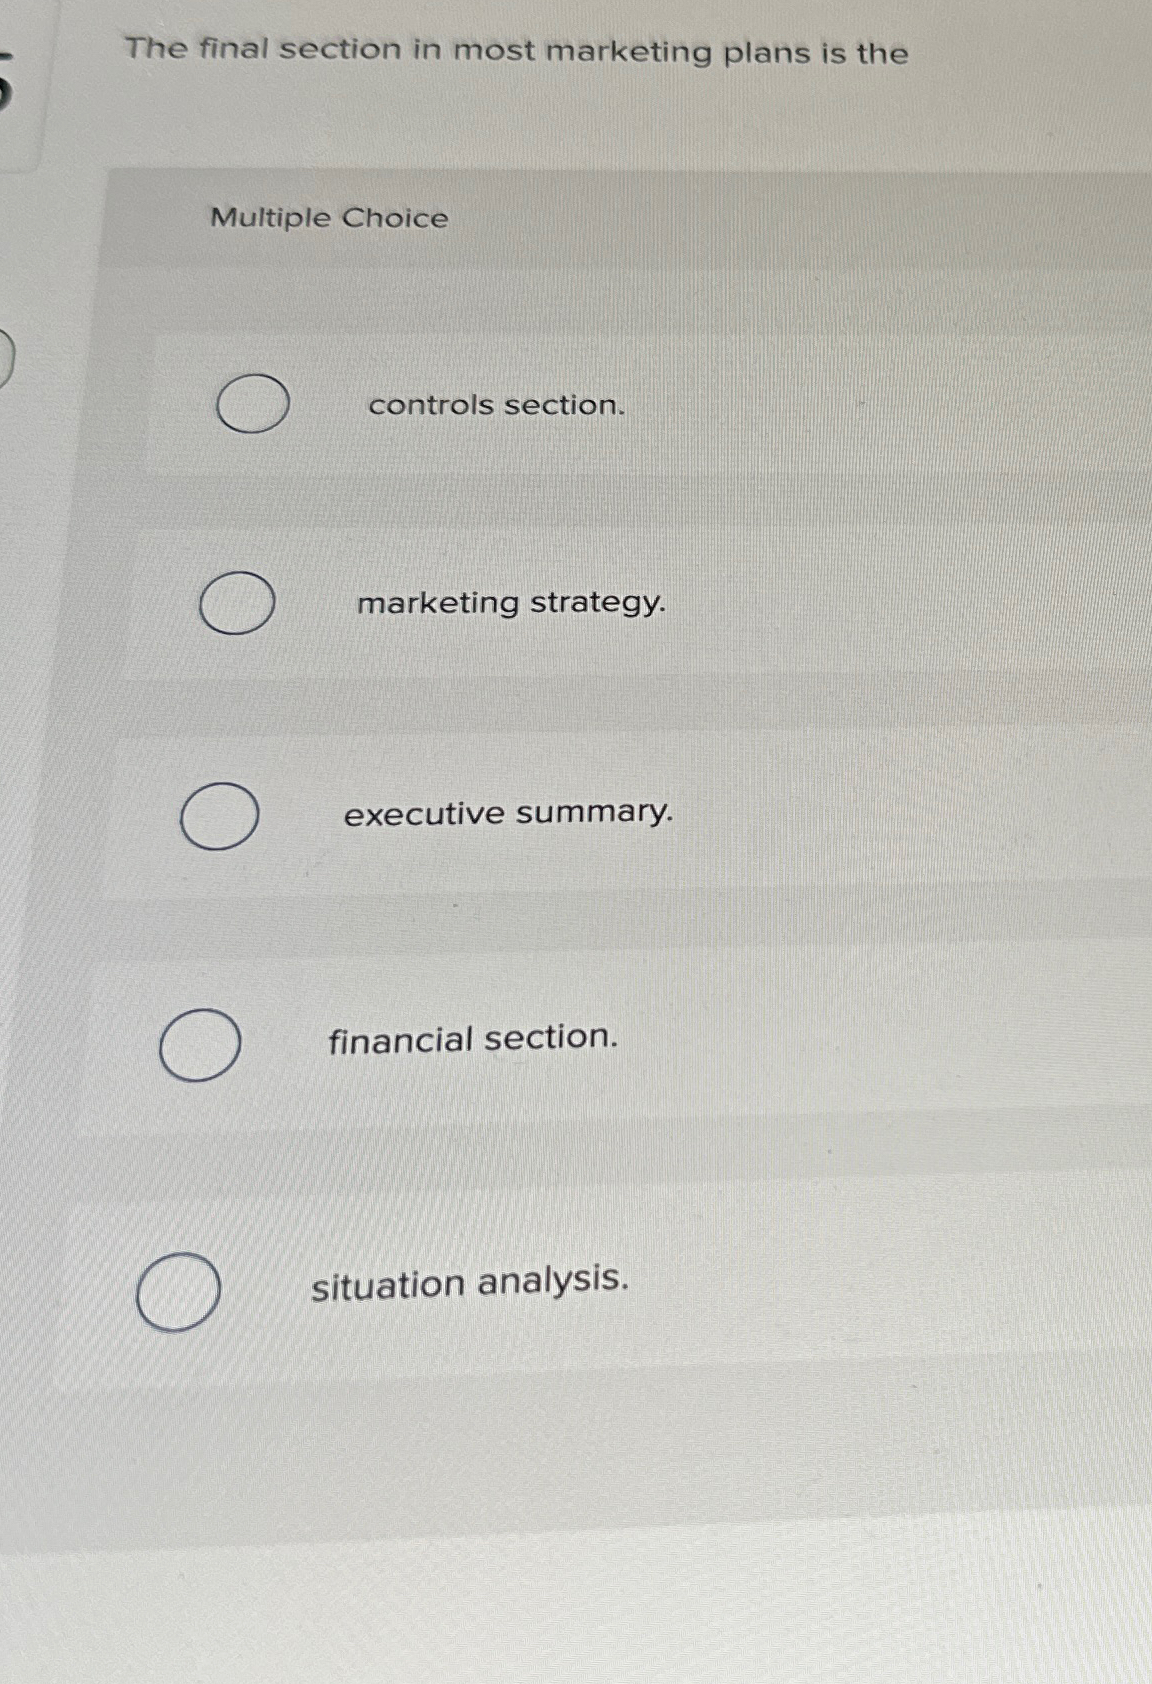Click the situation analysis answer text
The width and height of the screenshot is (1152, 1684).
468,1283
